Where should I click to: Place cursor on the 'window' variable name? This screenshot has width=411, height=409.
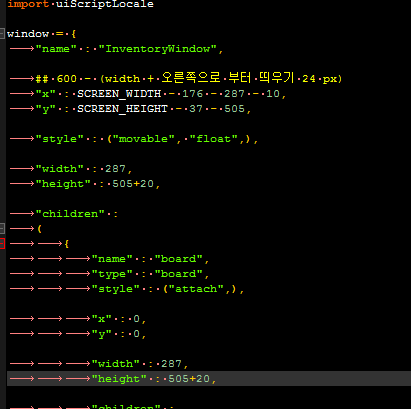[28, 34]
